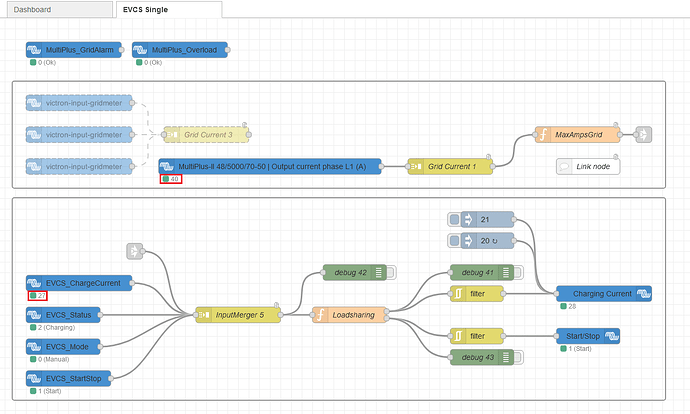The image size is (690, 414).
Task: Click the Victron icon on MultiPlus_GridAlarm node
Action: click(34, 50)
